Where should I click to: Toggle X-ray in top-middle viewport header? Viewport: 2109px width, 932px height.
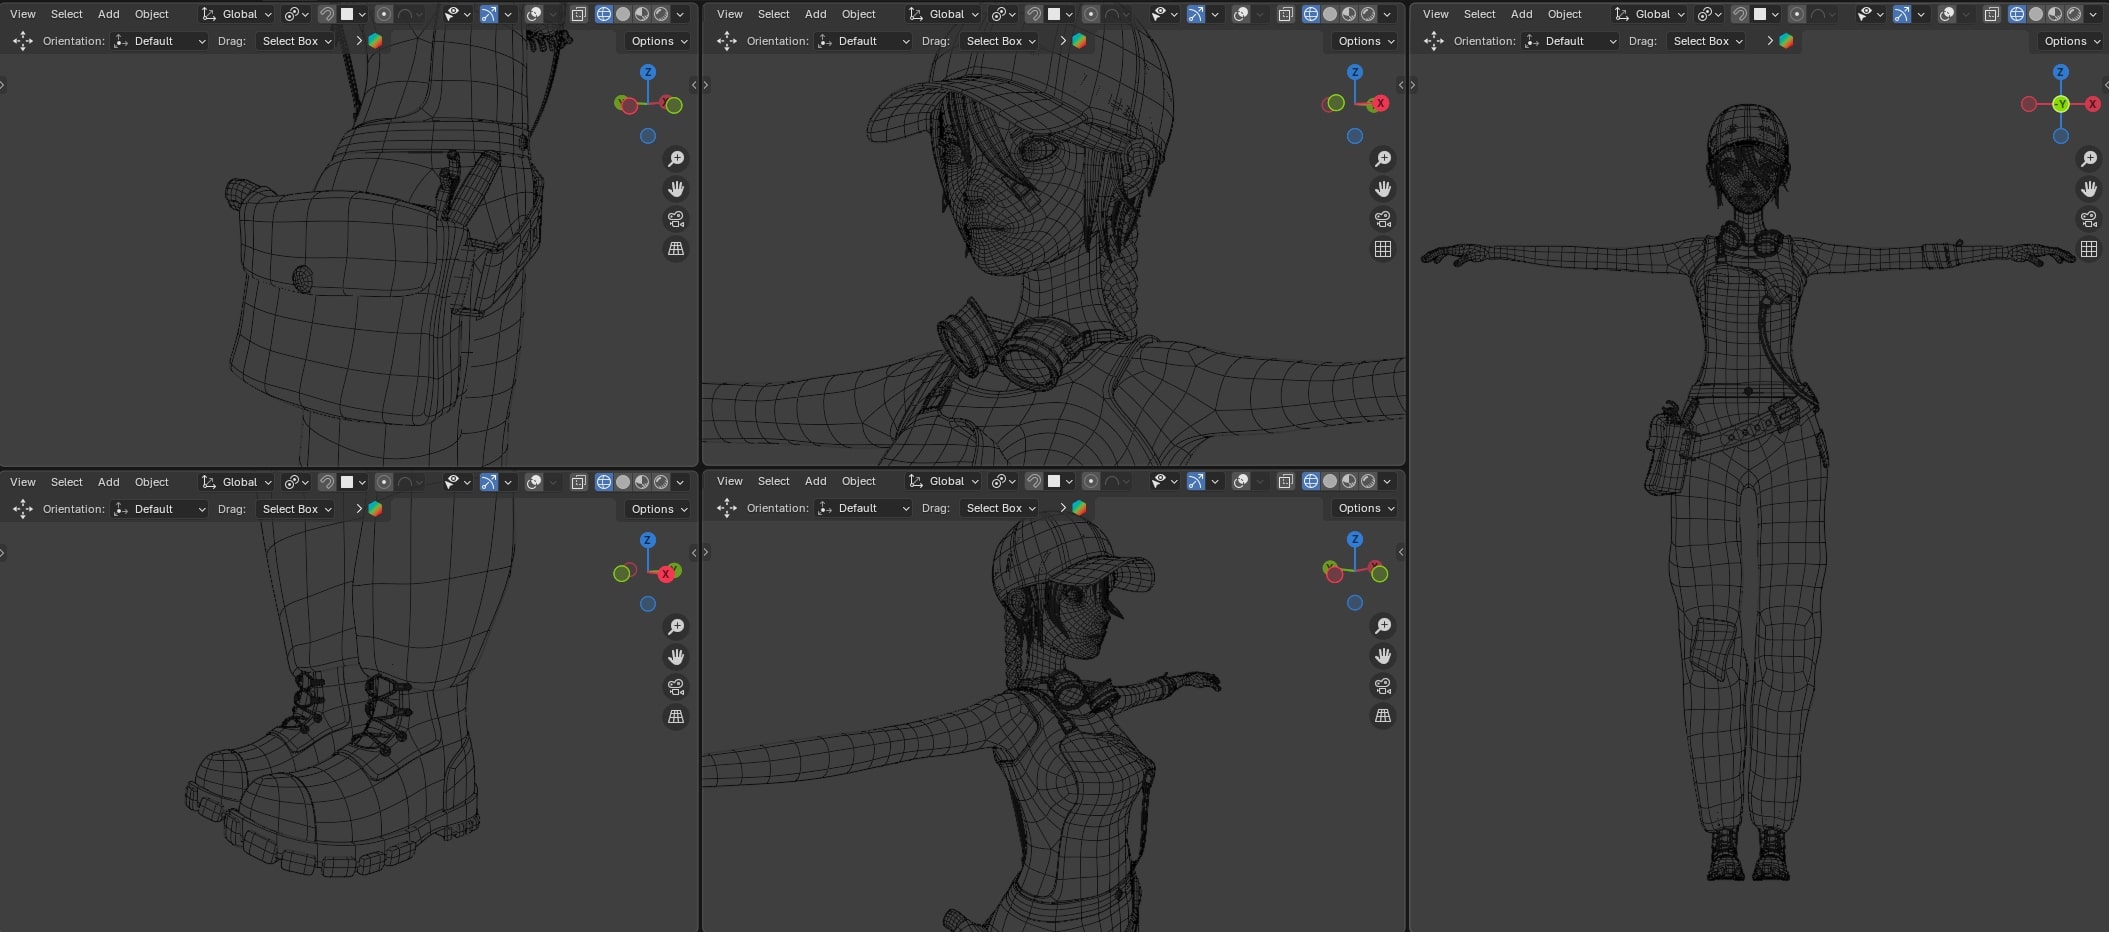pos(1285,14)
